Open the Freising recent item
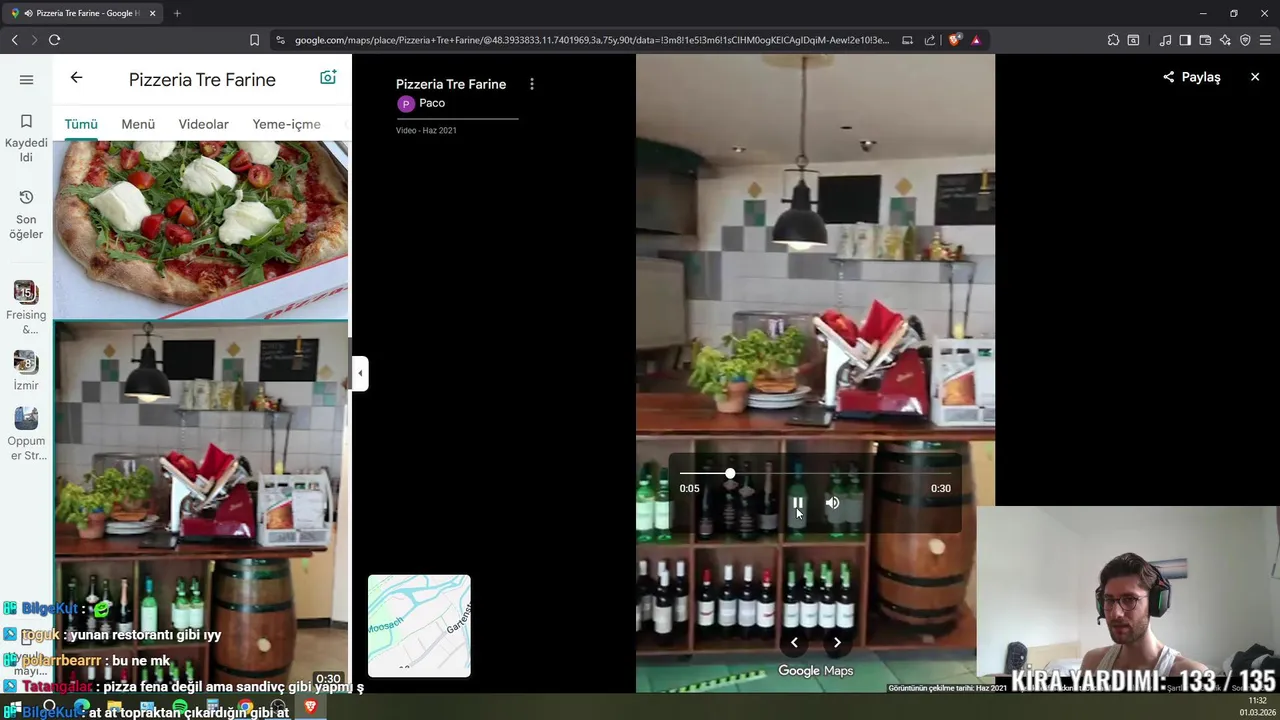1280x720 pixels. (x=26, y=307)
